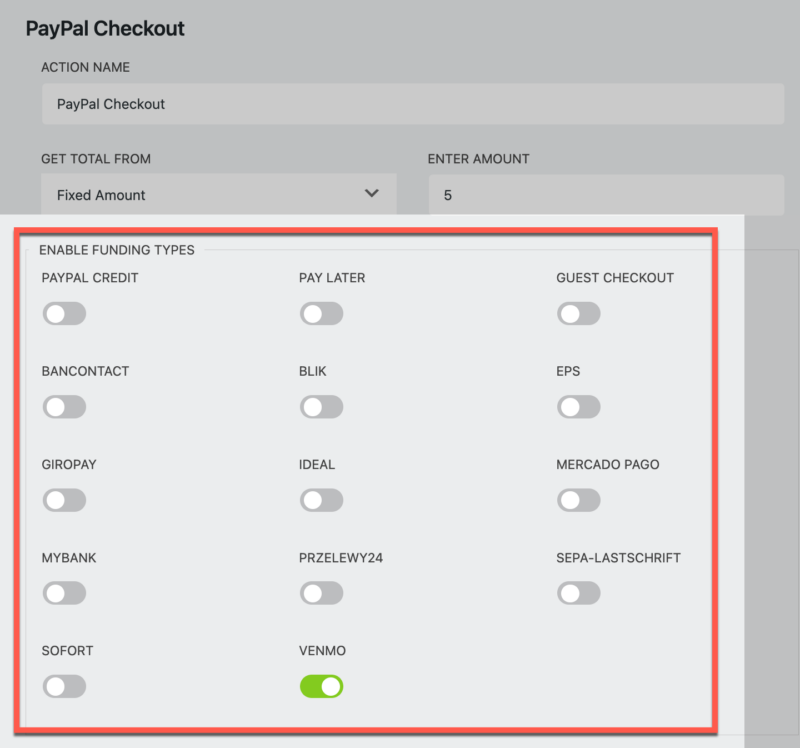Enable the BLIK payment toggle
Image resolution: width=800 pixels, height=748 pixels.
[321, 406]
